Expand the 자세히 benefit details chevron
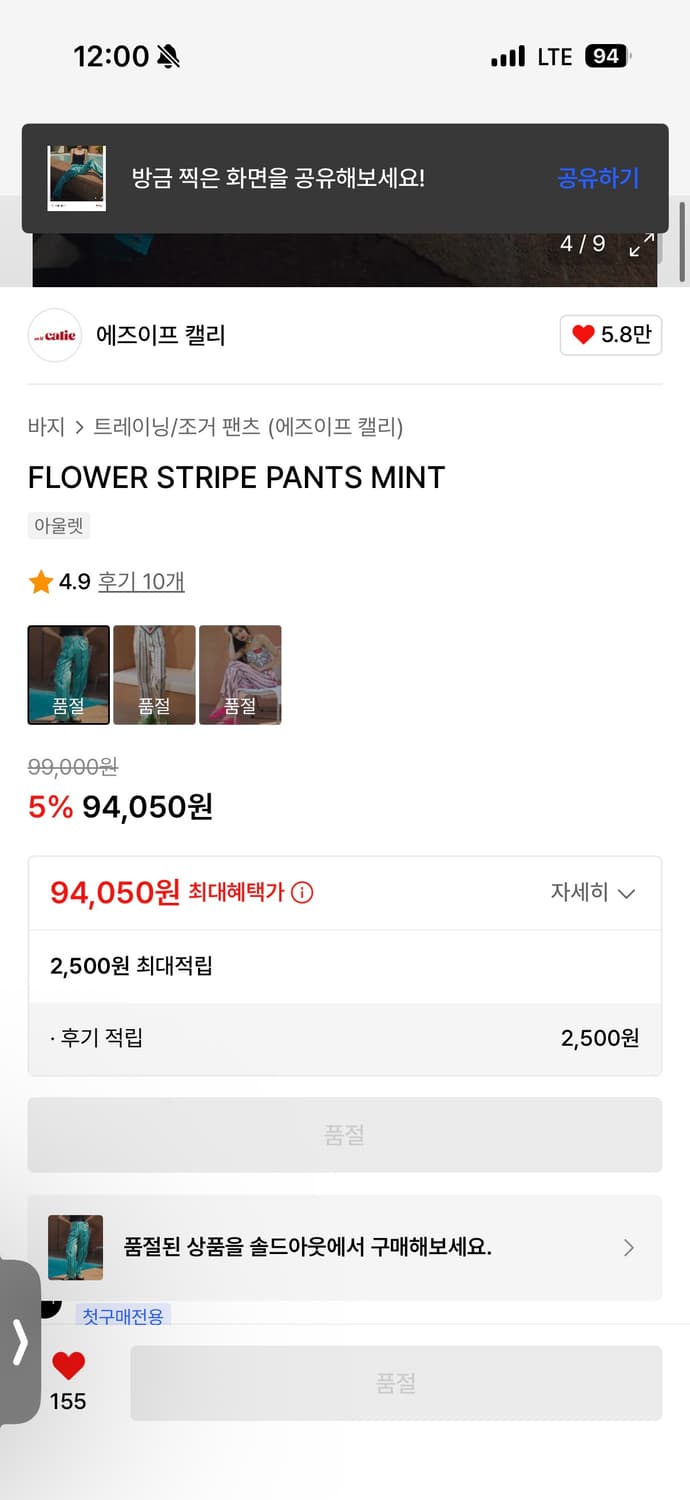 coord(596,892)
